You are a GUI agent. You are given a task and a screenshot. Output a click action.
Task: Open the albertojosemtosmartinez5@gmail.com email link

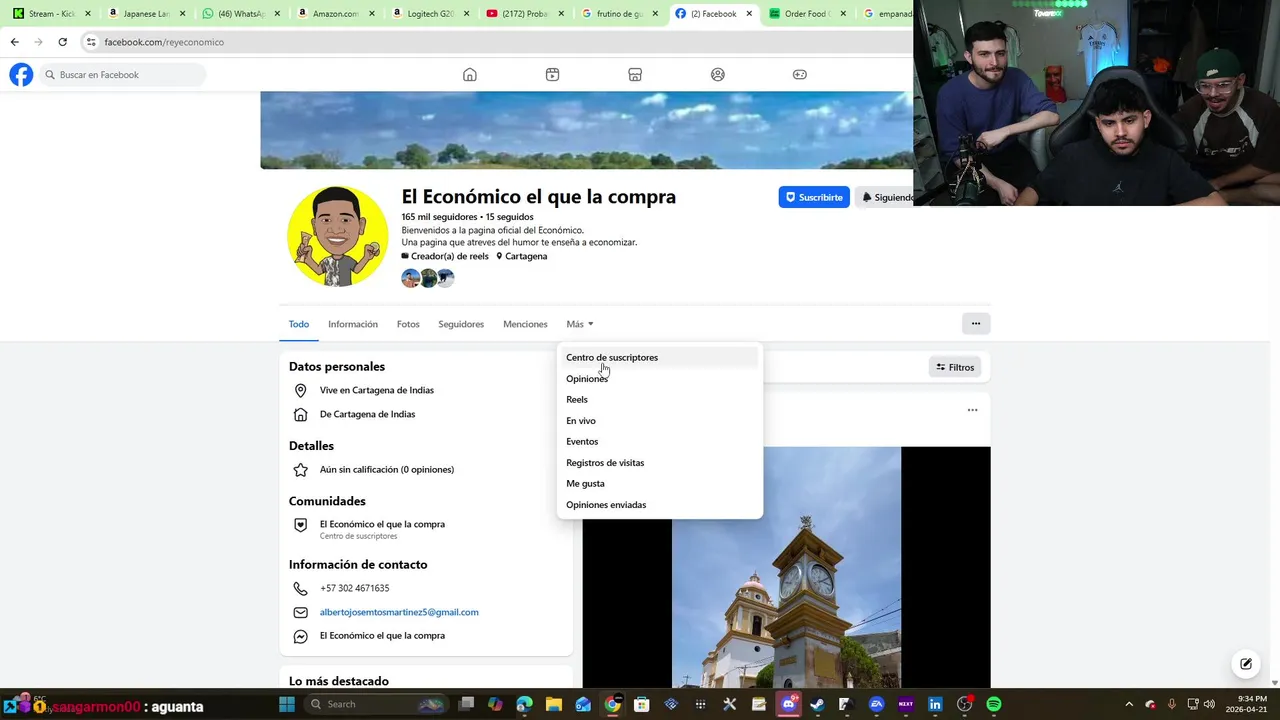point(399,612)
